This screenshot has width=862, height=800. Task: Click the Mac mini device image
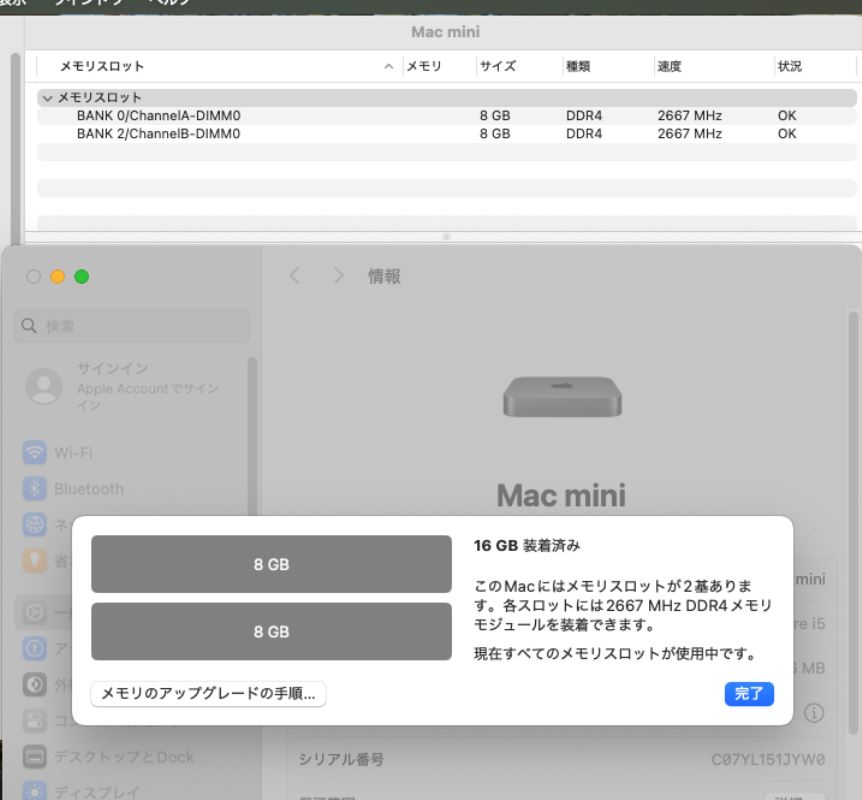coord(562,396)
